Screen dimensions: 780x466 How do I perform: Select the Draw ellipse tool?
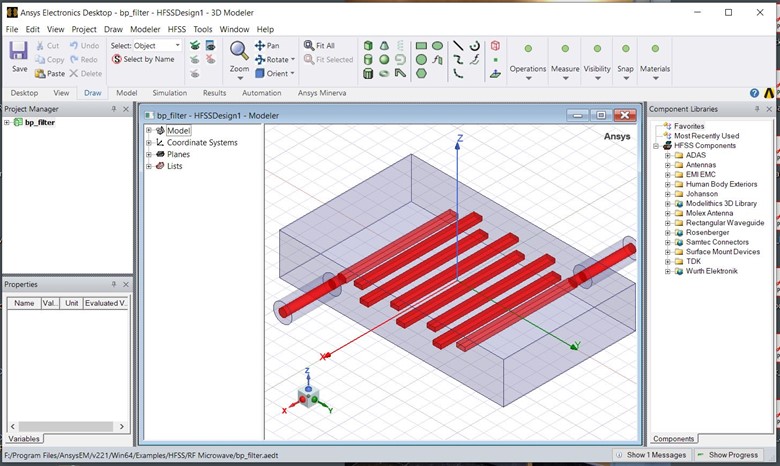pyautogui.click(x=437, y=46)
